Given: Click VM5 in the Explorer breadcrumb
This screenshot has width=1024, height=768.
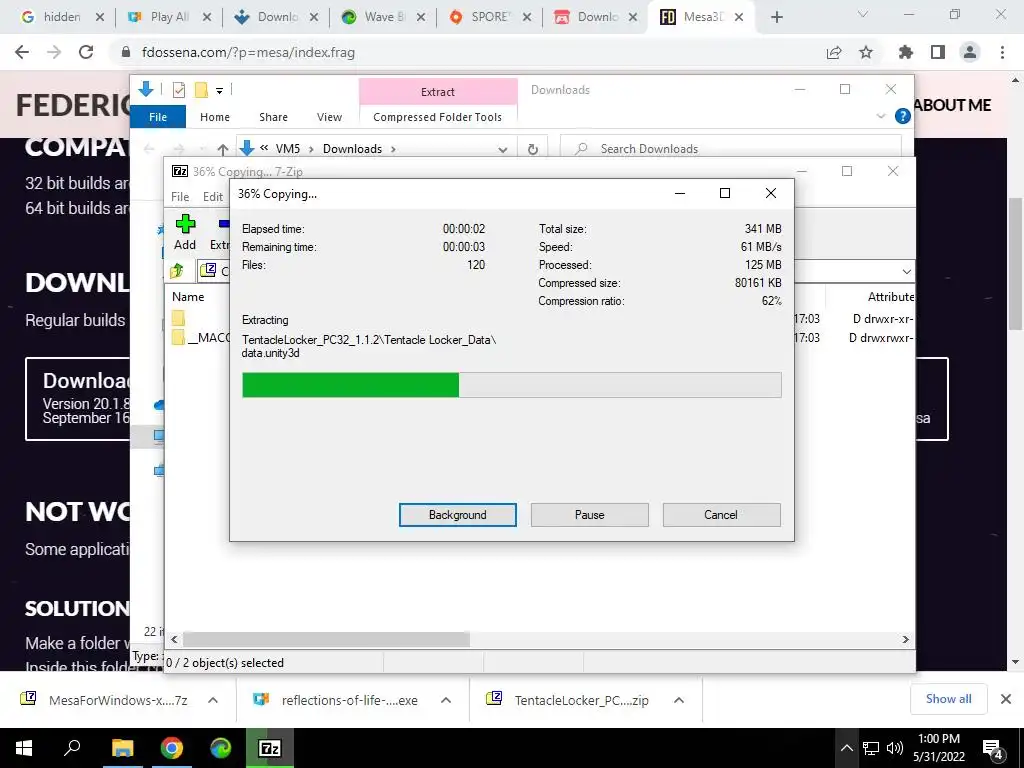Looking at the screenshot, I should (x=287, y=149).
